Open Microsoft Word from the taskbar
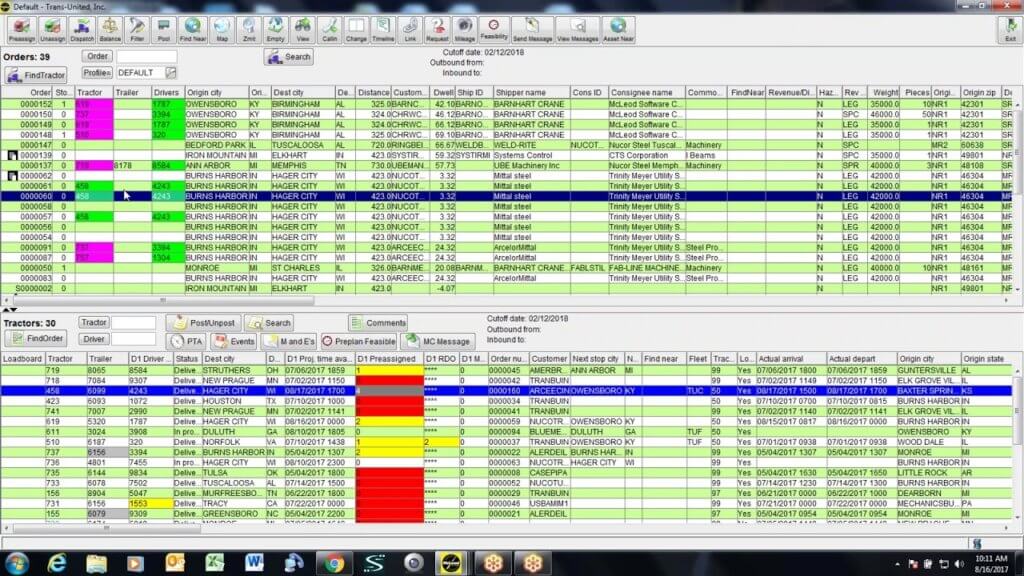 254,563
